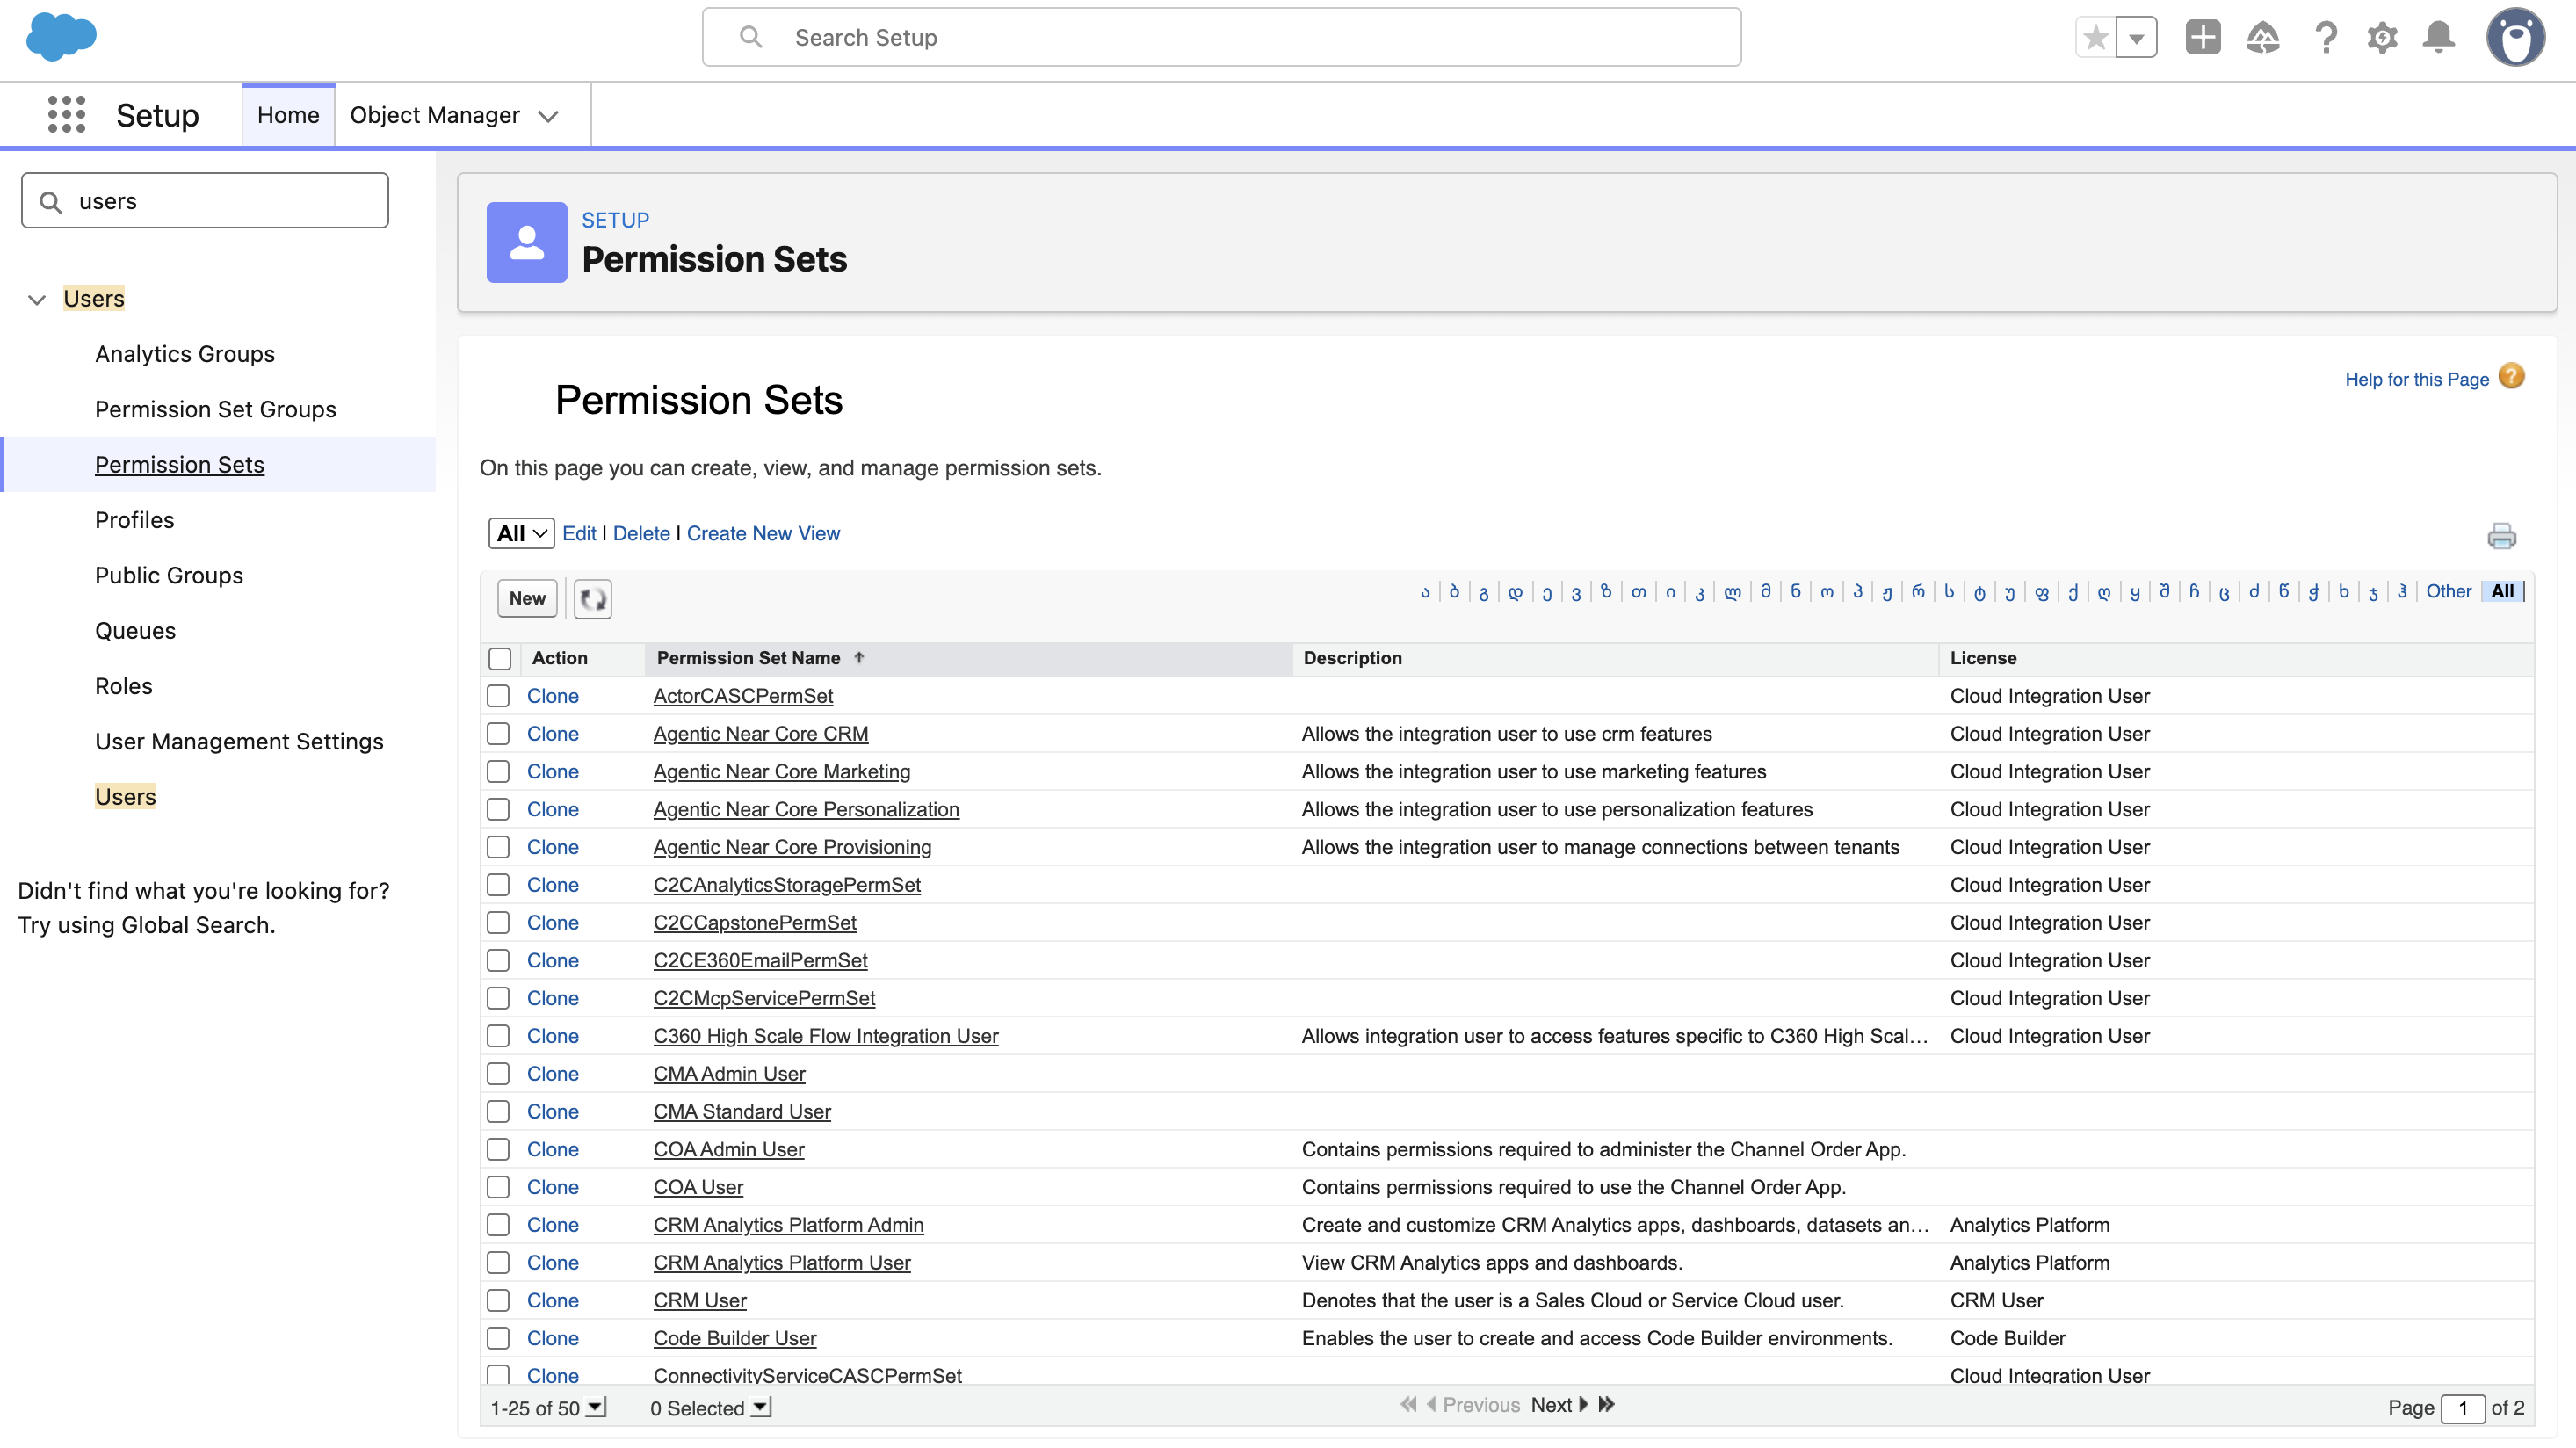Open User Management Settings in sidebar

pos(239,741)
